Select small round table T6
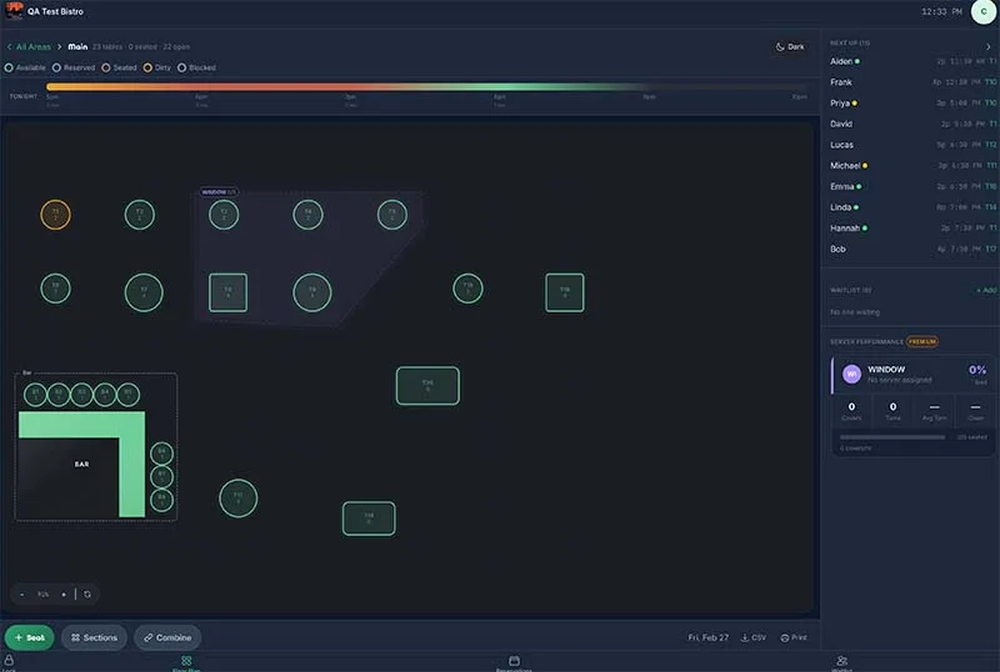The width and height of the screenshot is (1000, 672). 55,289
